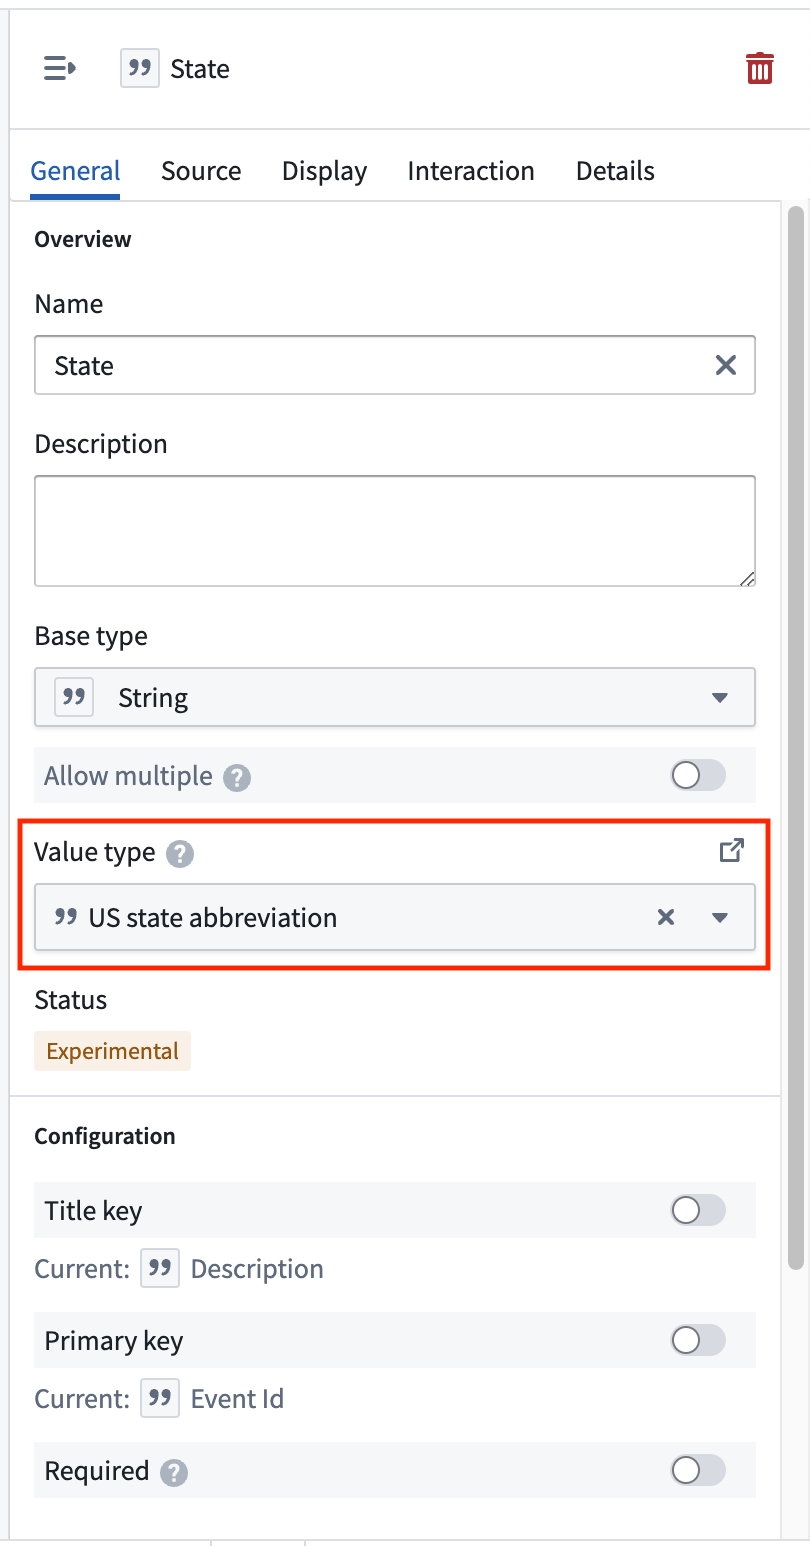810x1546 pixels.
Task: Go to the Interaction tab
Action: [x=471, y=171]
